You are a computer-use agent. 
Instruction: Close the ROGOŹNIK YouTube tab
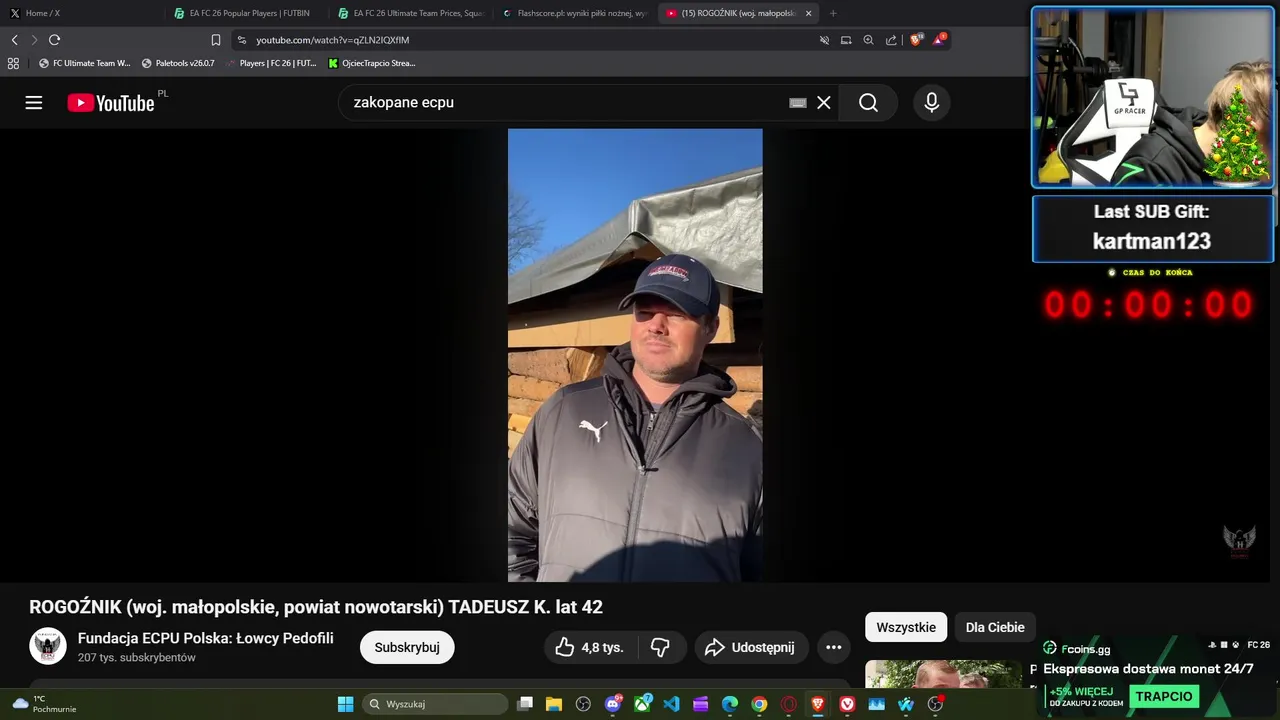click(808, 13)
